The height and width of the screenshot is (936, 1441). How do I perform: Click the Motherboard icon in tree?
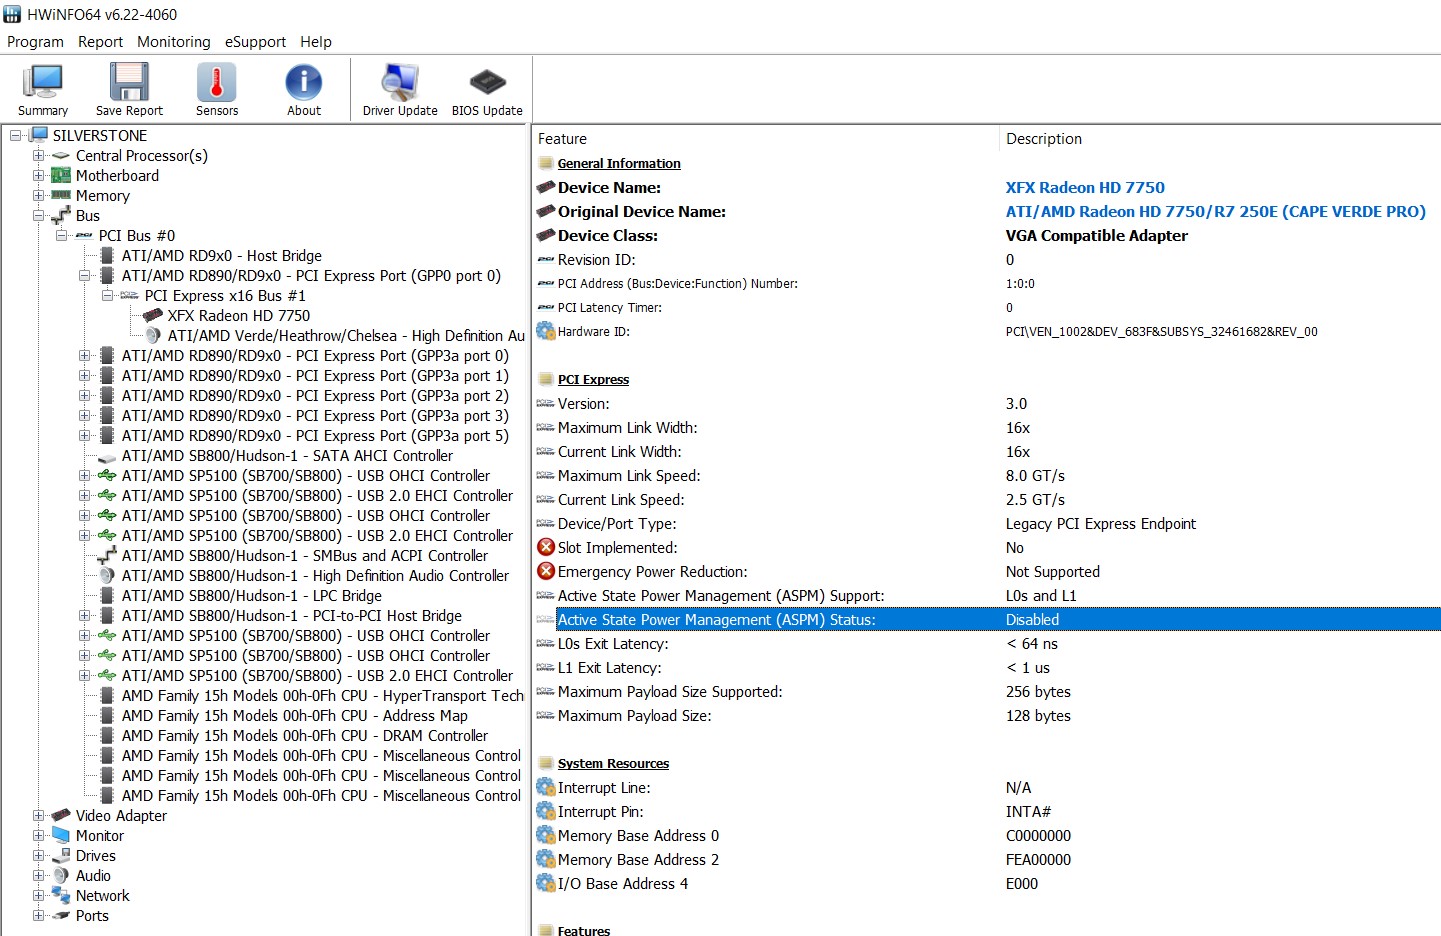(x=61, y=175)
